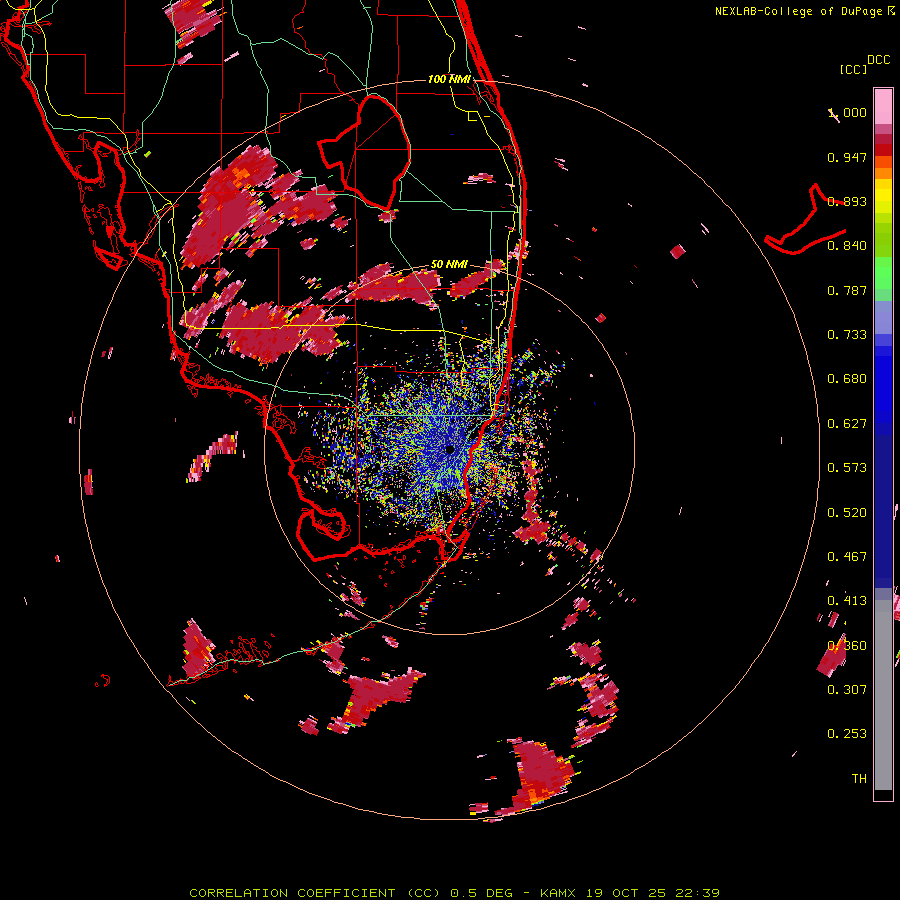Screen dimensions: 900x900
Task: Select the 0.467 scale value
Action: (847, 557)
